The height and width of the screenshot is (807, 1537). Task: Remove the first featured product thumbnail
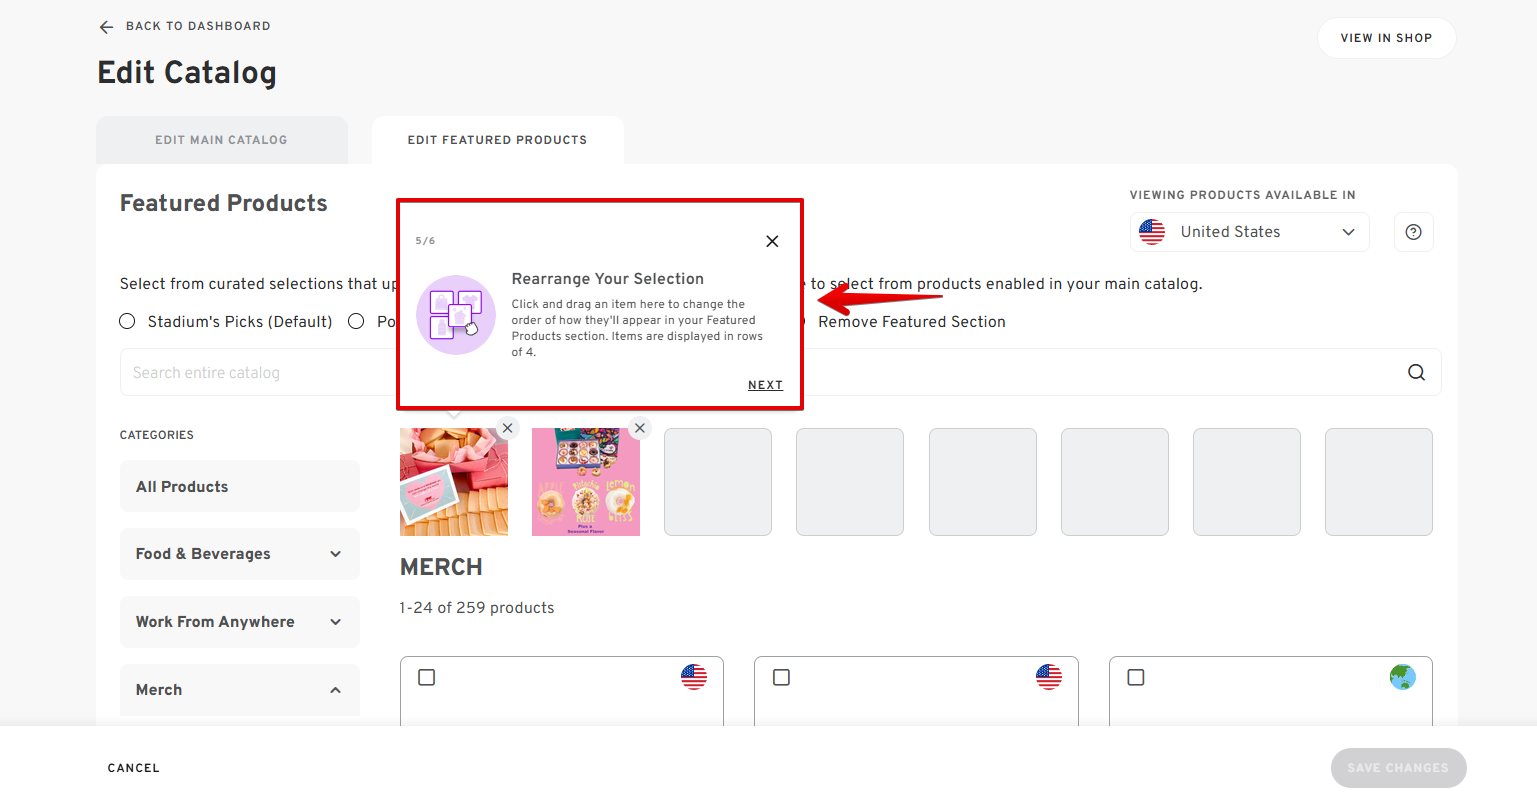coord(508,428)
